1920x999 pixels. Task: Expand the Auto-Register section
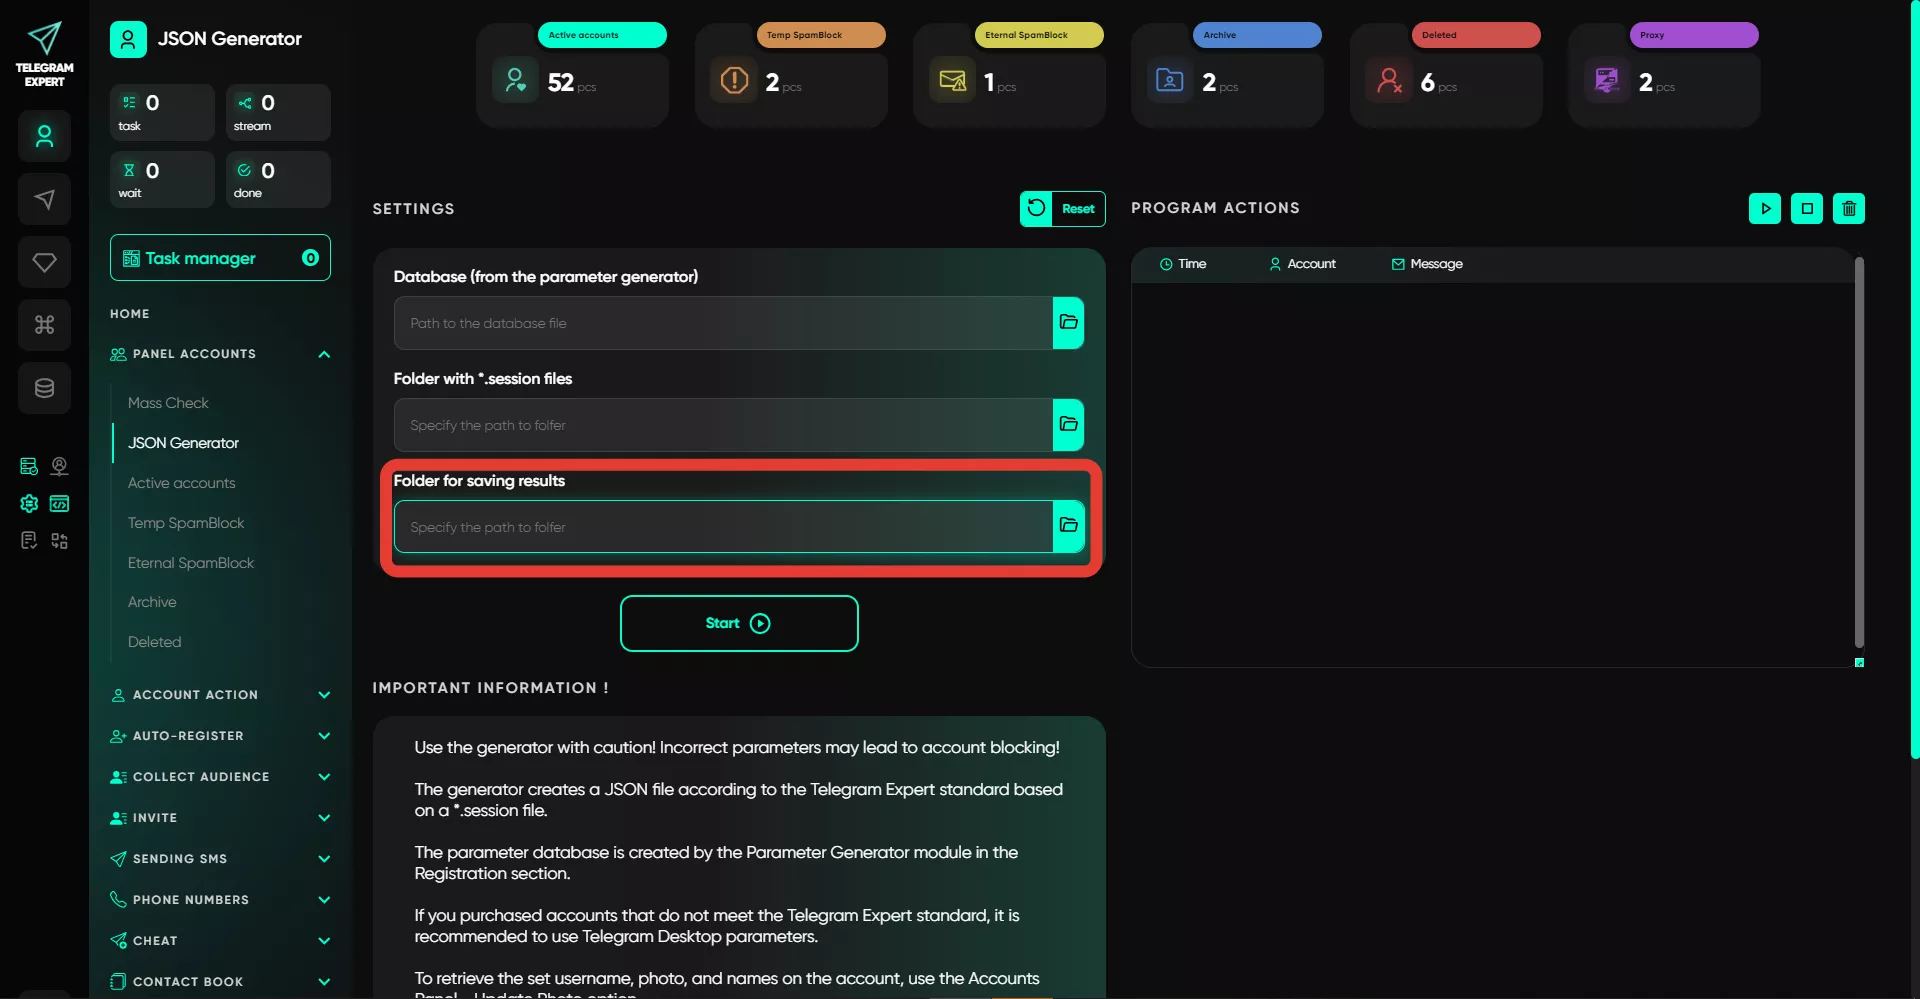pos(324,736)
